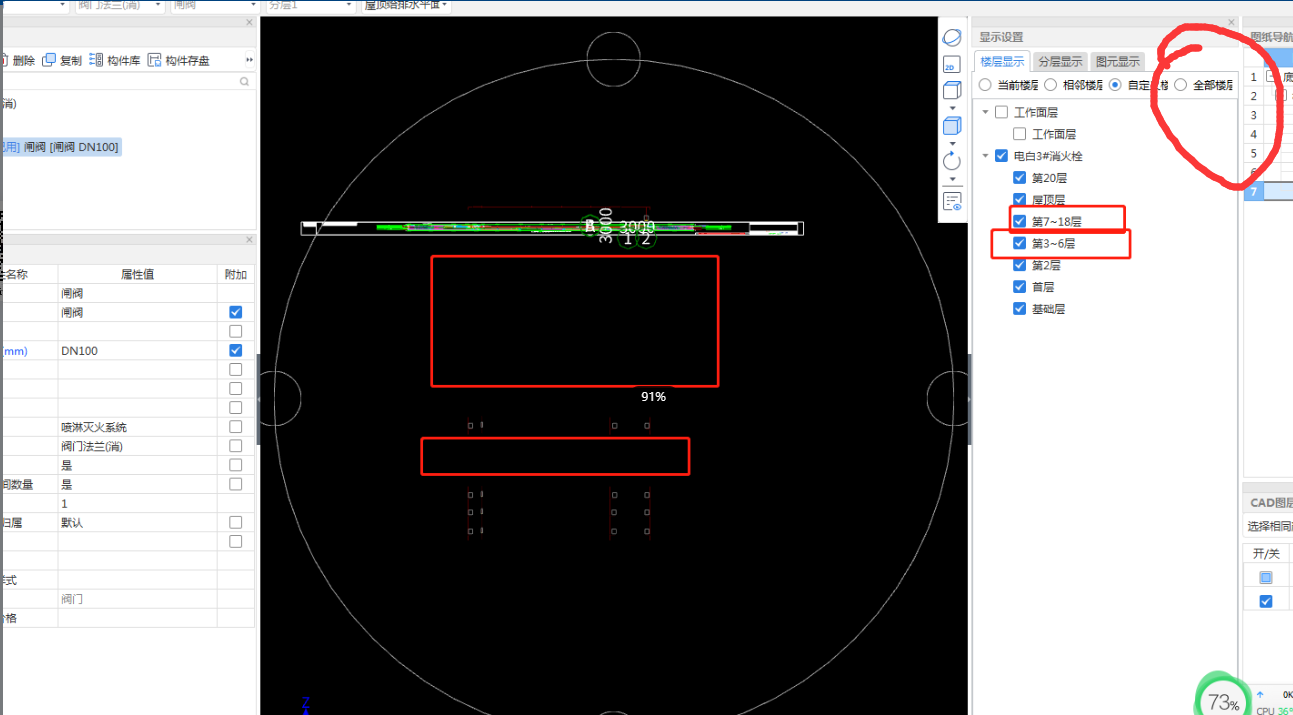Toggle 附加 checkbox for 默认 row
Screen dimensions: 1293x715
[x=236, y=522]
